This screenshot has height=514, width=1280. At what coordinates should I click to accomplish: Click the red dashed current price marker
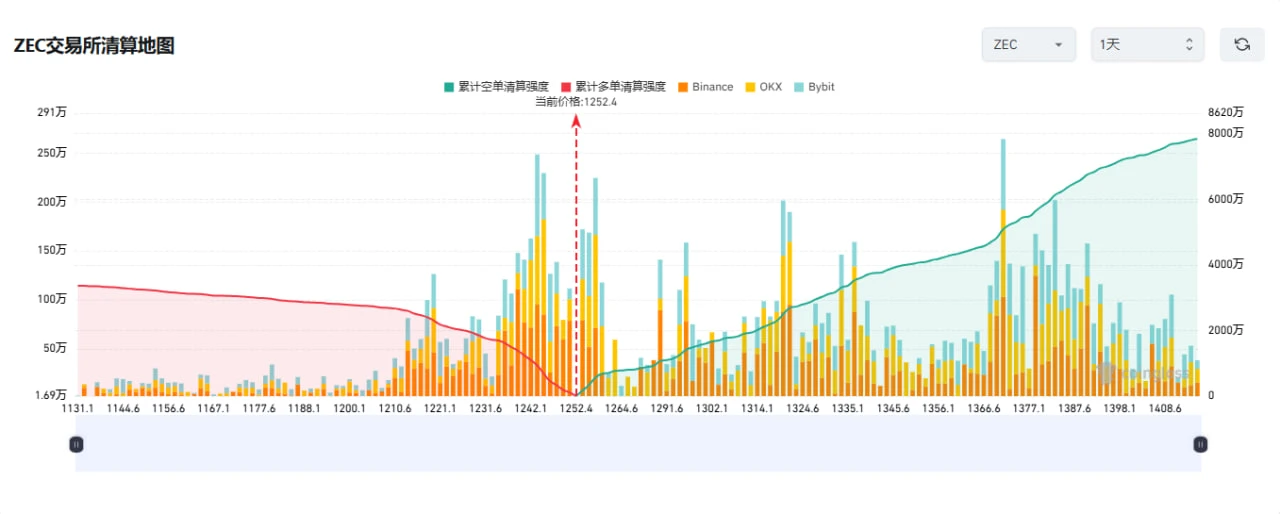click(576, 255)
